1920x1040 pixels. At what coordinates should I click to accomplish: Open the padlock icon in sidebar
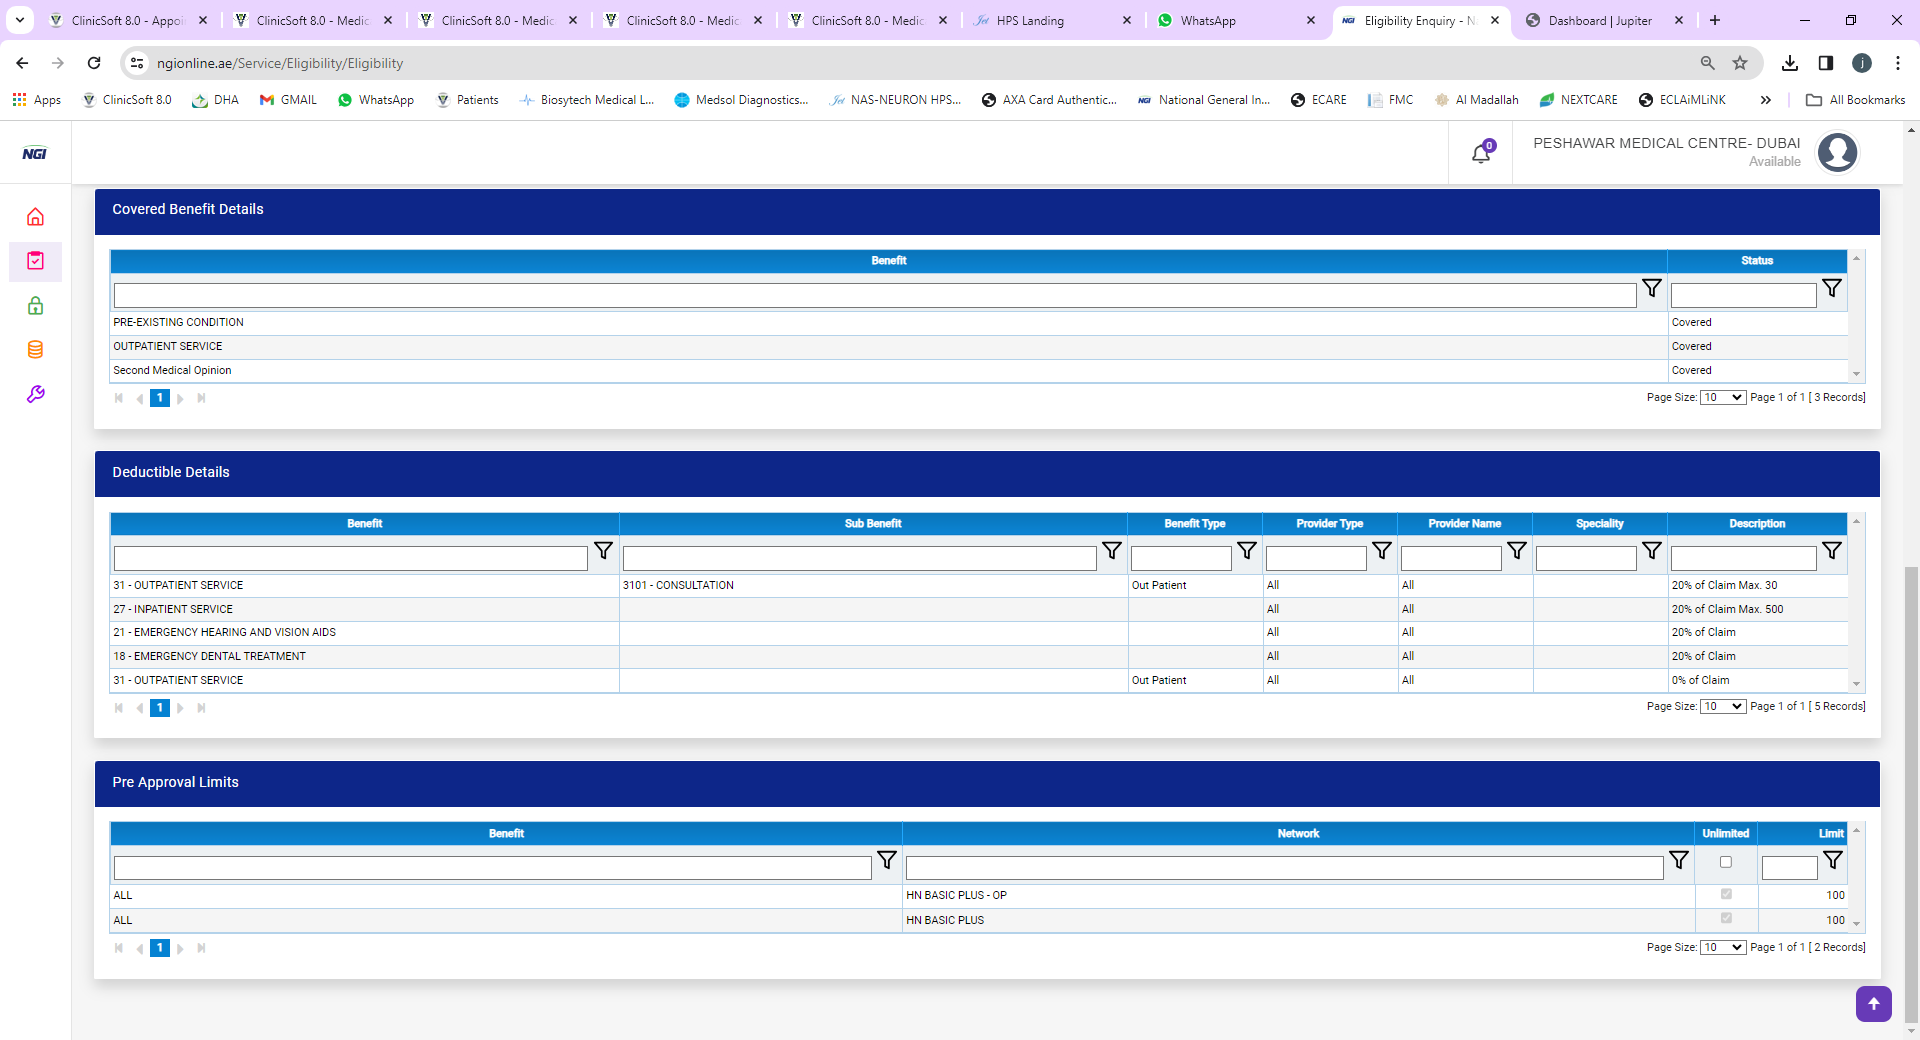click(x=35, y=306)
